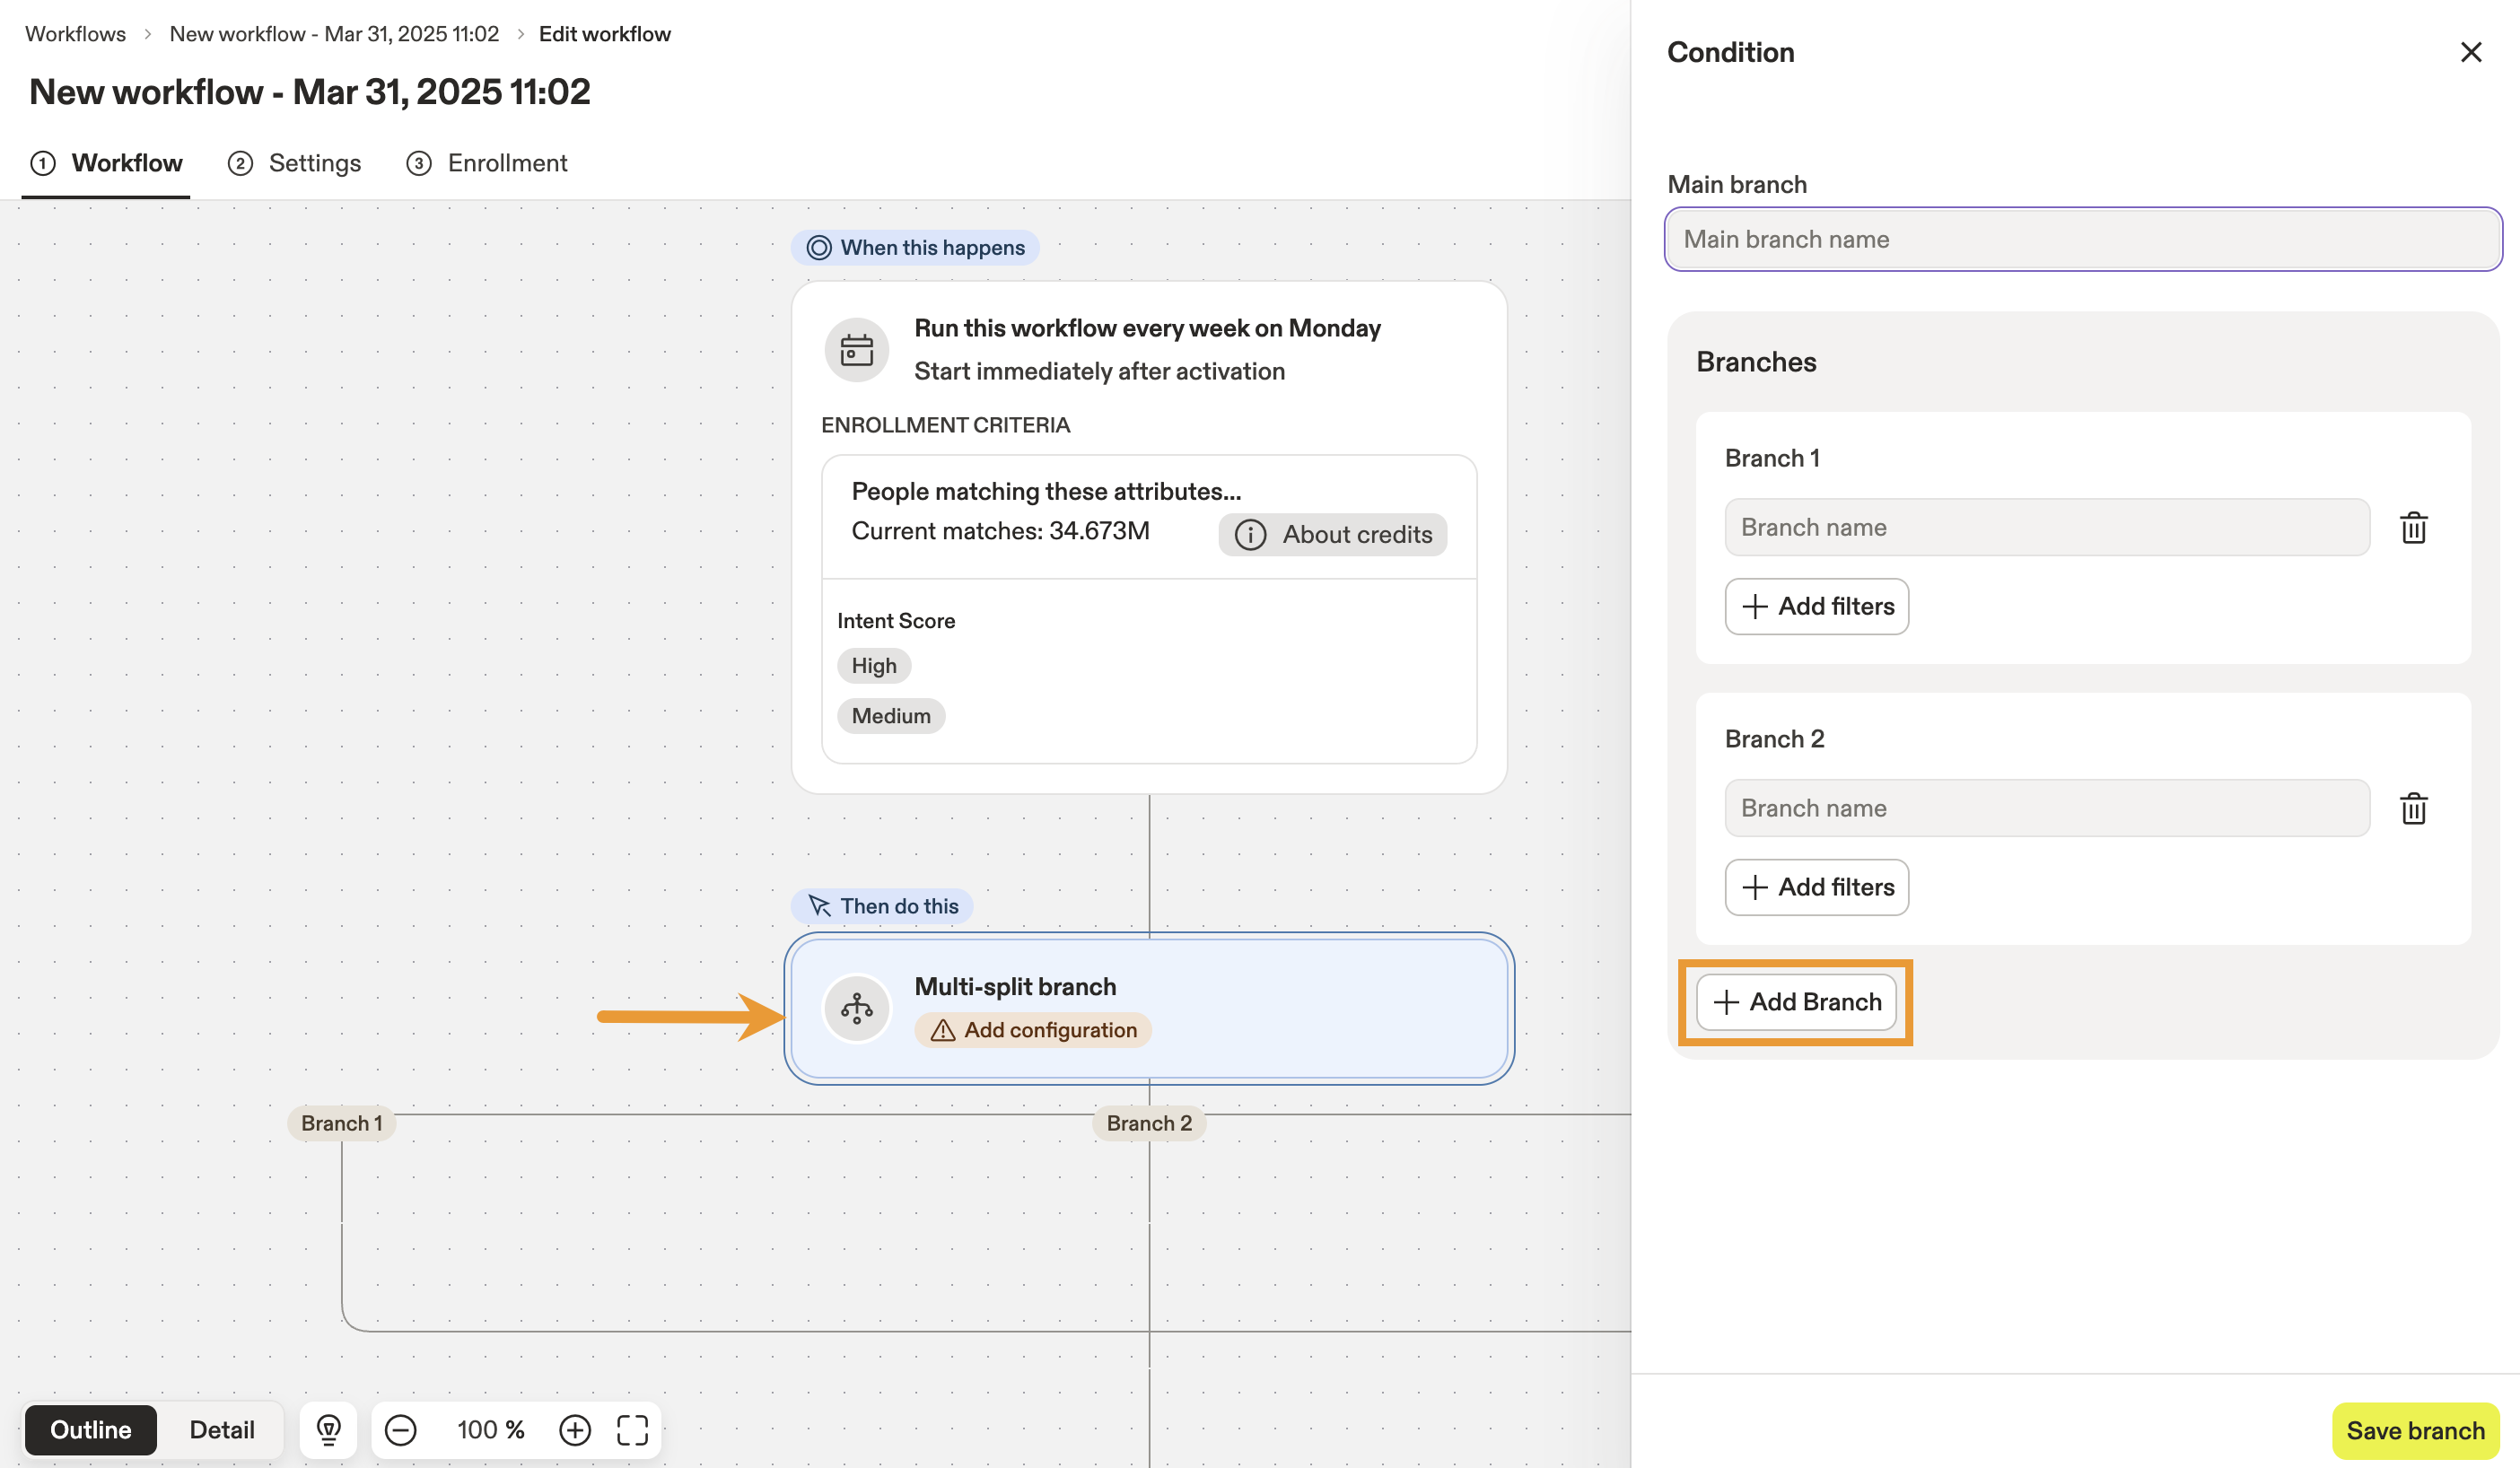Viewport: 2520px width, 1468px height.
Task: Delete Branch 2 with trash icon
Action: [2413, 808]
